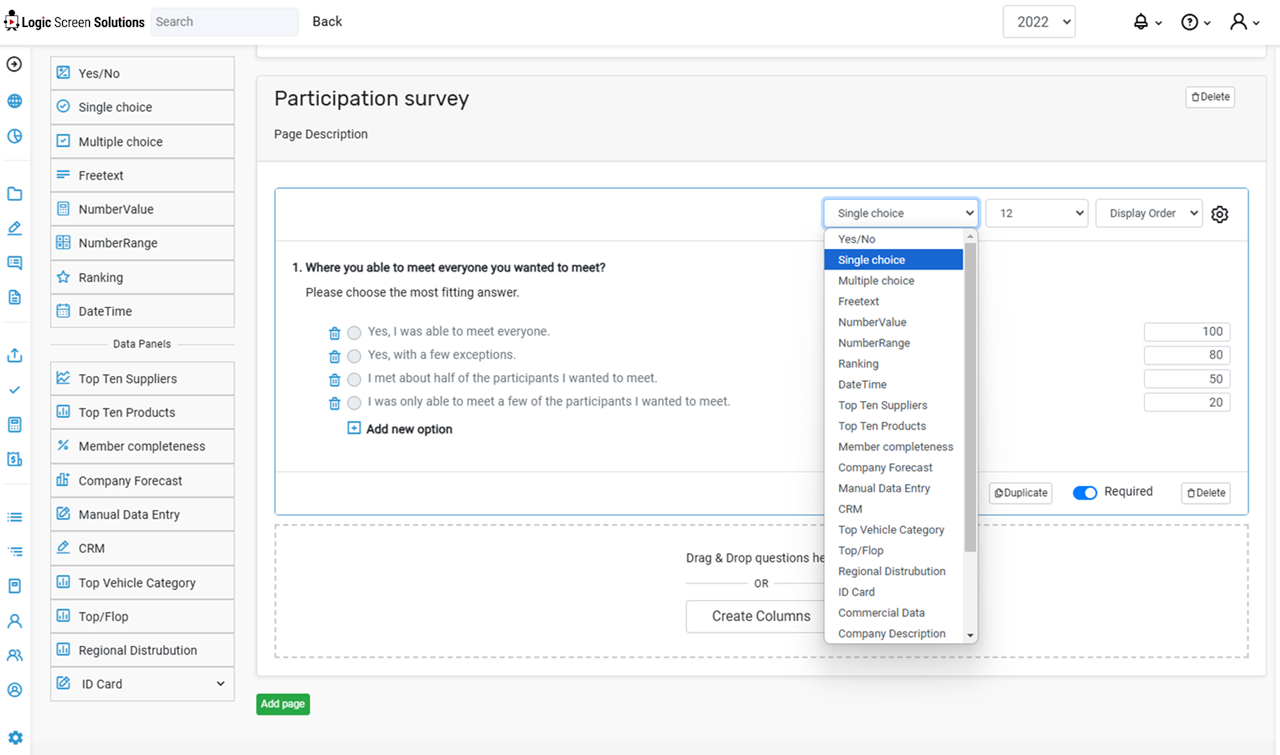Delete the 'only able to meet a few' option
1280x755 pixels.
(x=335, y=403)
